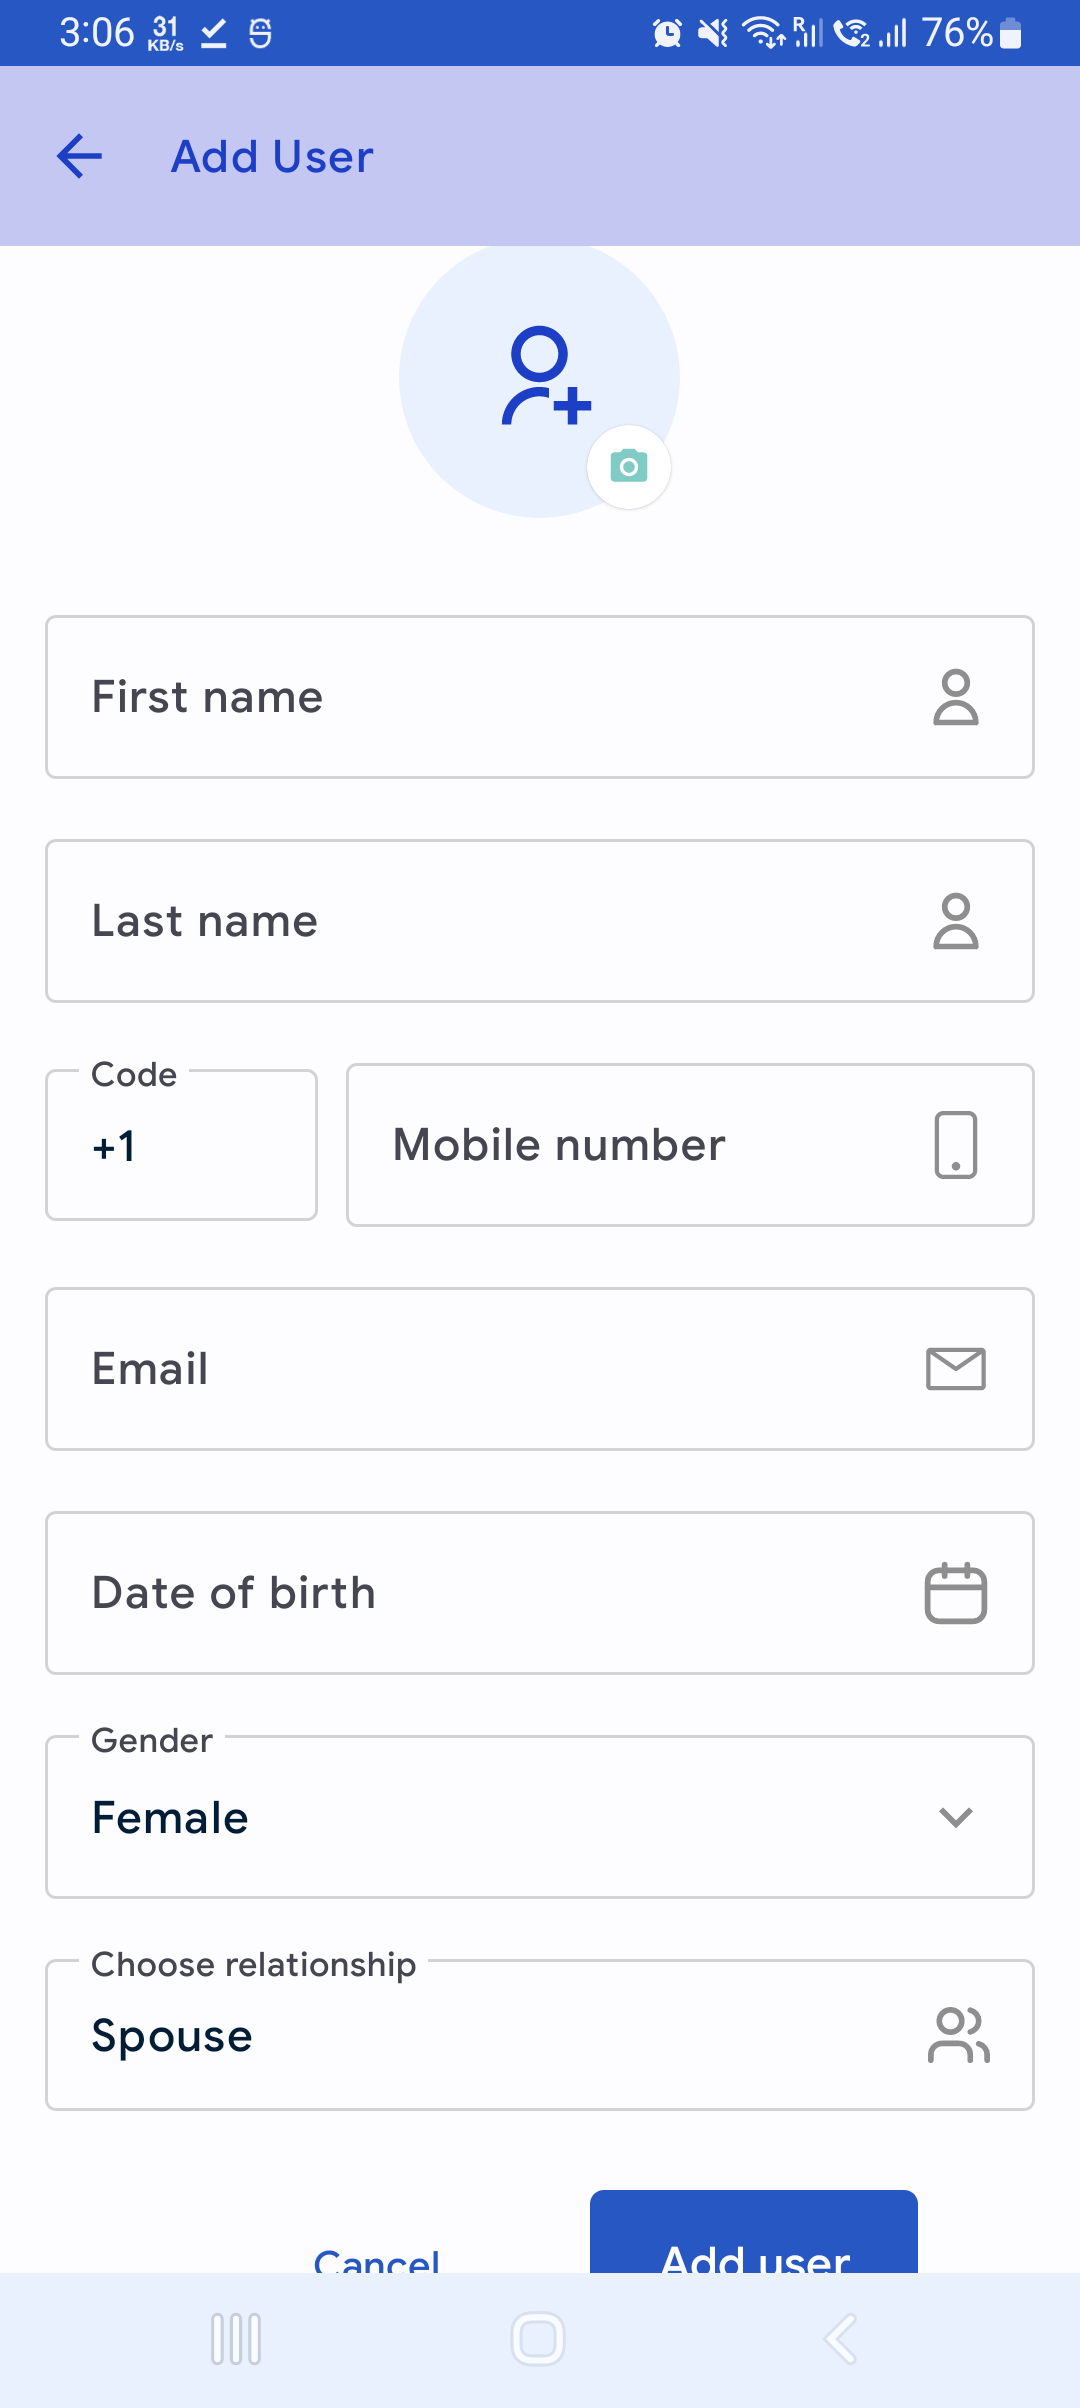This screenshot has width=1080, height=2408.
Task: Tap the camera icon on avatar
Action: (x=629, y=467)
